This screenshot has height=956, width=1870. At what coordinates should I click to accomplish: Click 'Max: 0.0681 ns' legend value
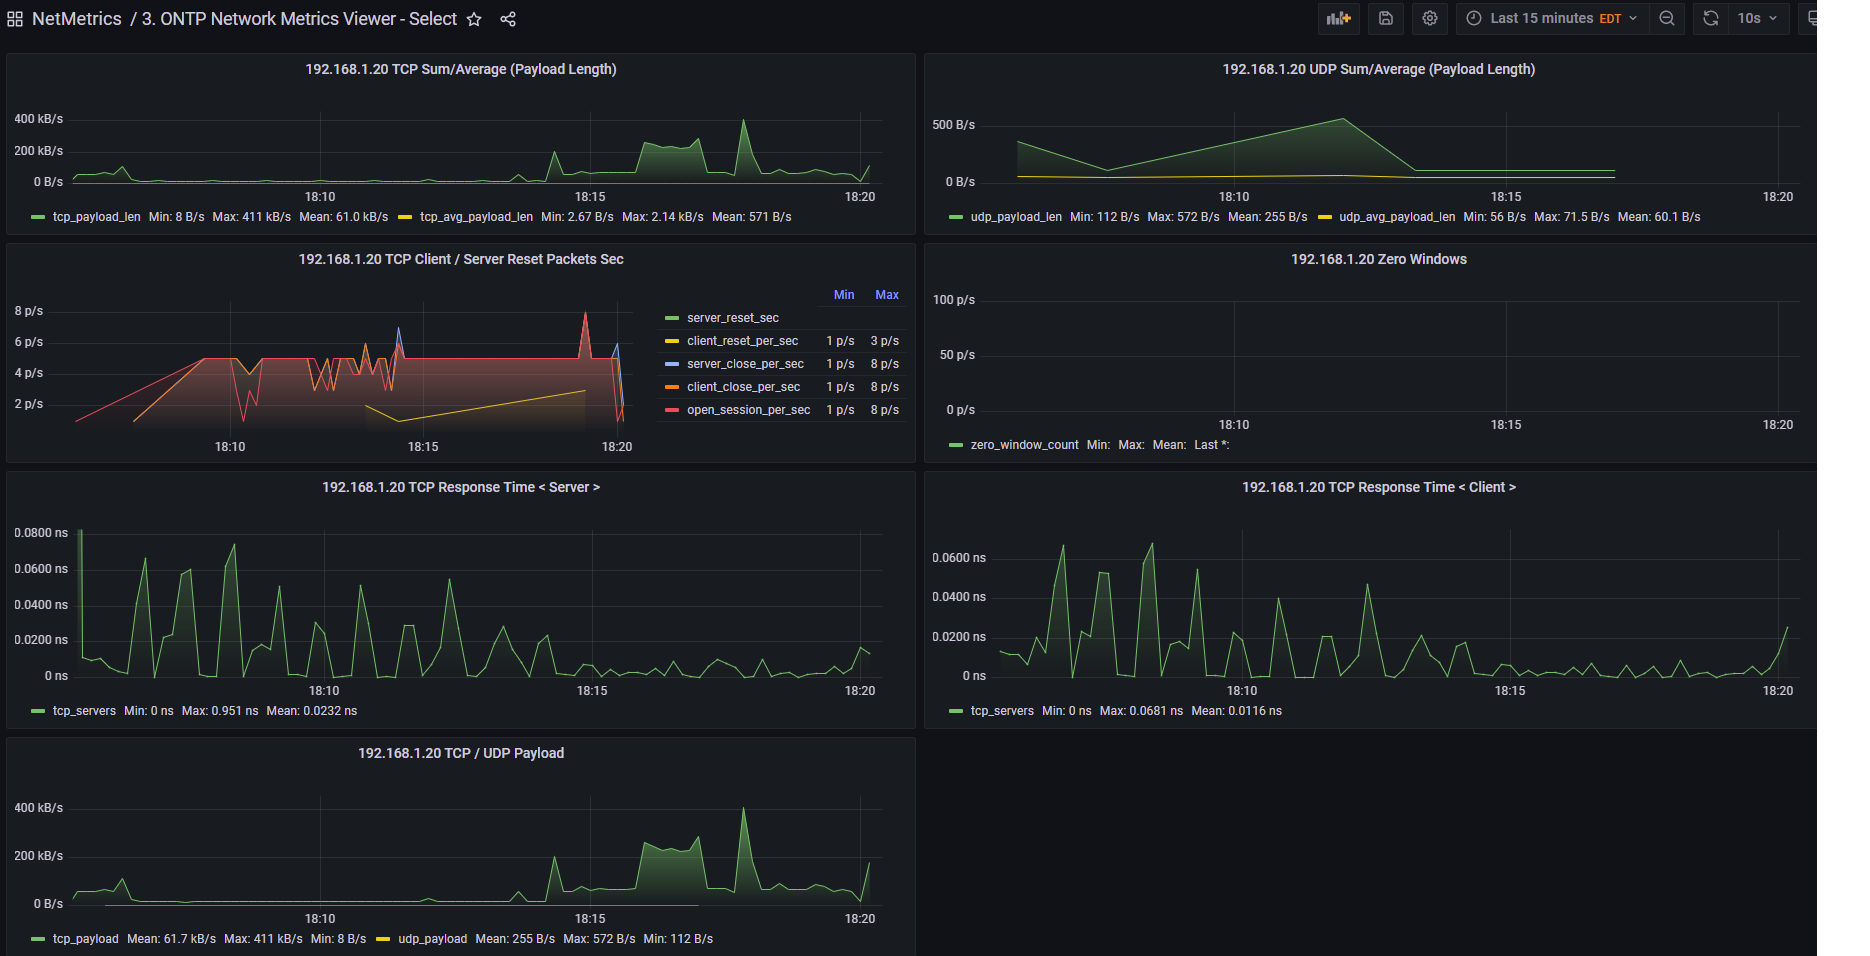[1141, 711]
